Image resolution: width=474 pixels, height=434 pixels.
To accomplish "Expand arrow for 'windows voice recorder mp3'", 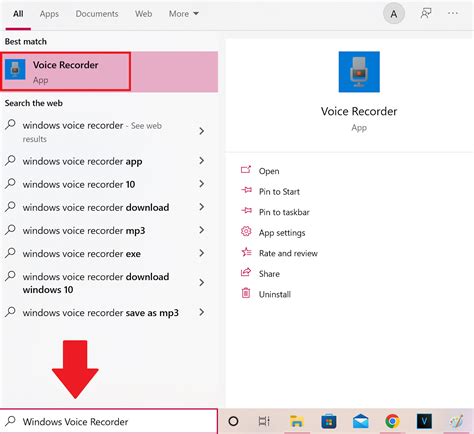I will pyautogui.click(x=201, y=230).
